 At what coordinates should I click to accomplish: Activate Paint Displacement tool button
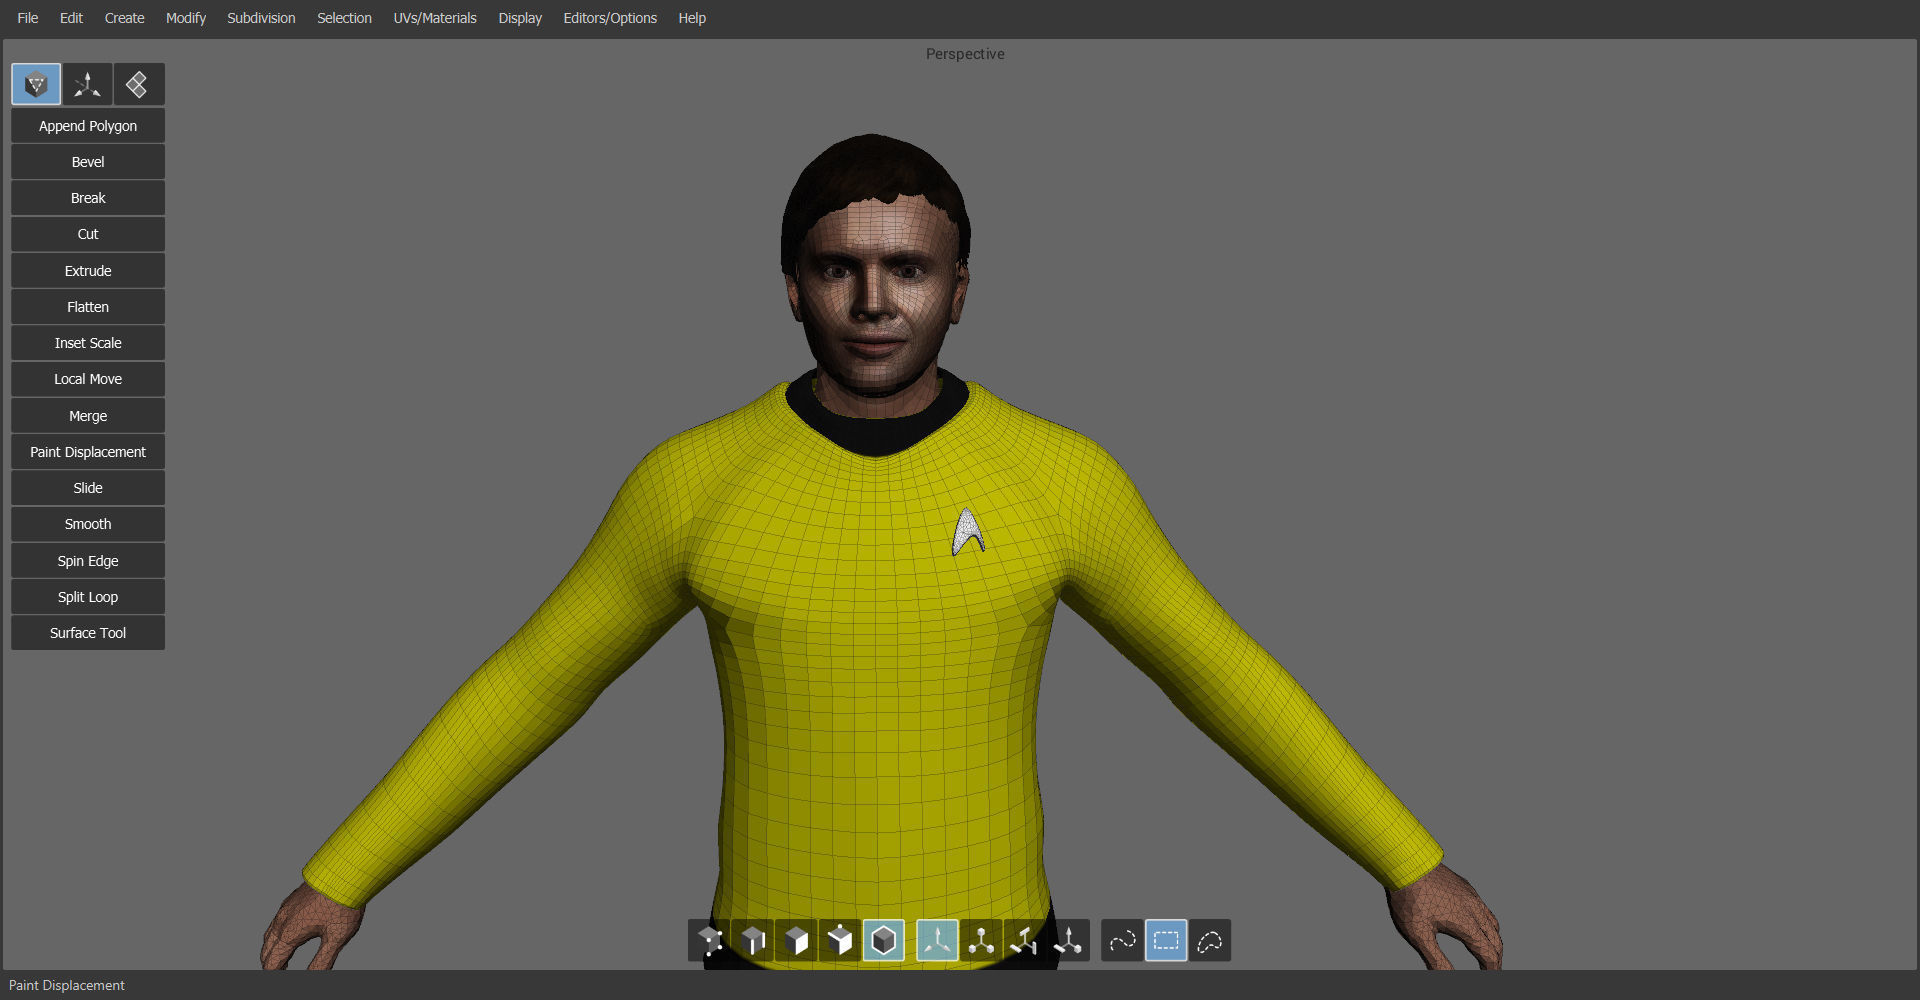(x=88, y=452)
